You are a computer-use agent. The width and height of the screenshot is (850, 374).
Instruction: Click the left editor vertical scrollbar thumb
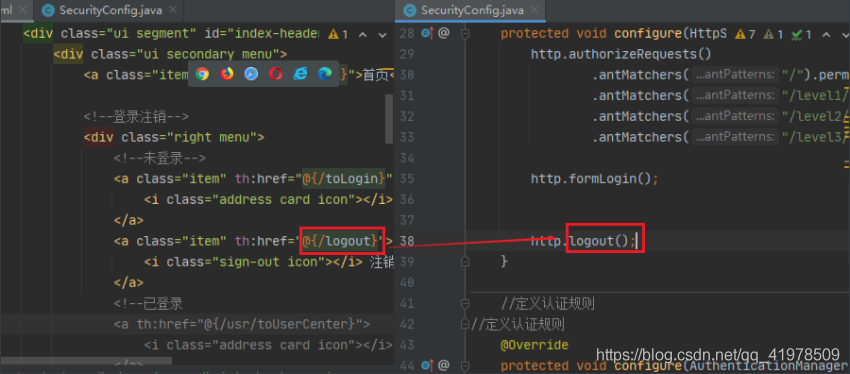[x=389, y=118]
